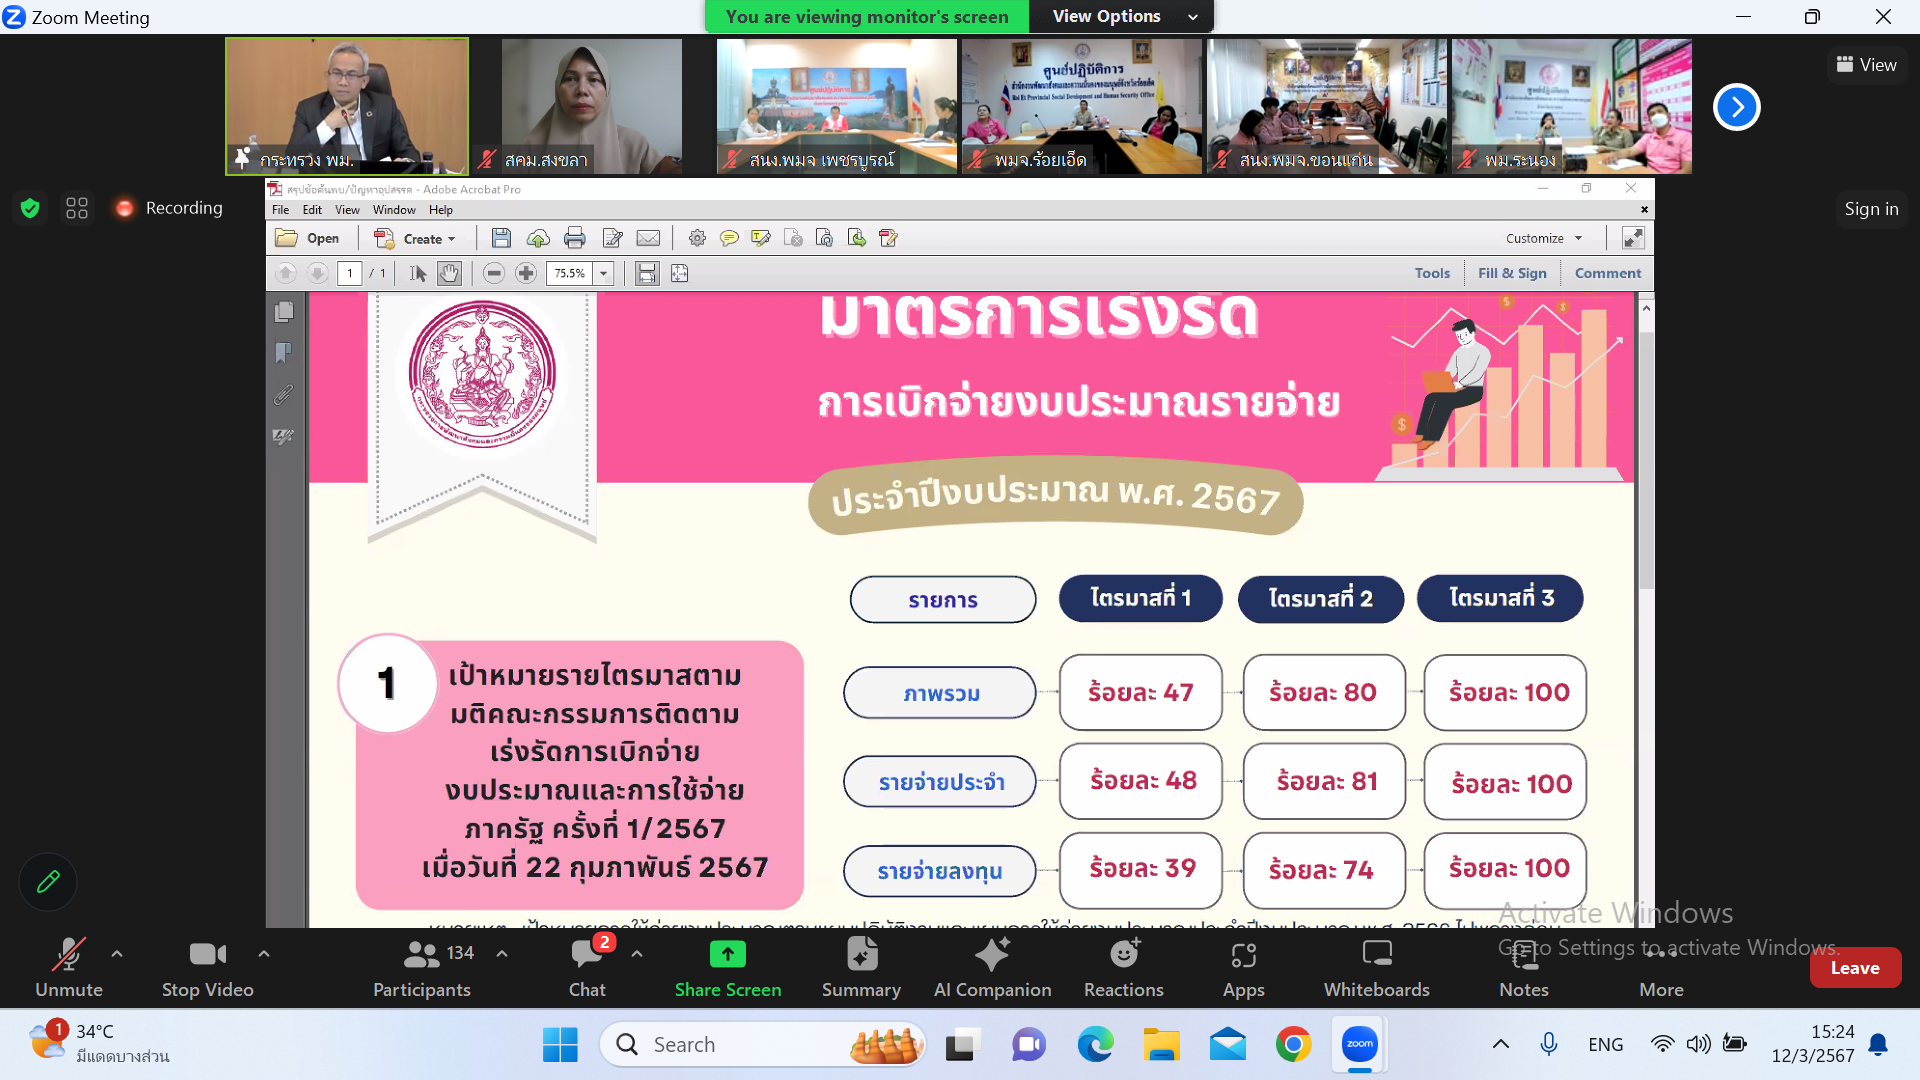The image size is (1920, 1080).
Task: Open meeting Summary
Action: tap(861, 968)
